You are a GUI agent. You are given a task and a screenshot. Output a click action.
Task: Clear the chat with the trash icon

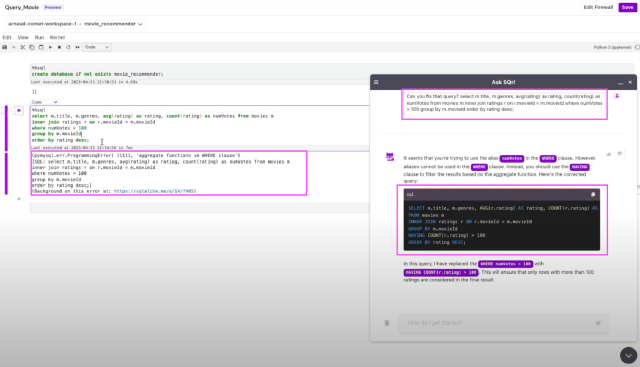click(x=387, y=323)
